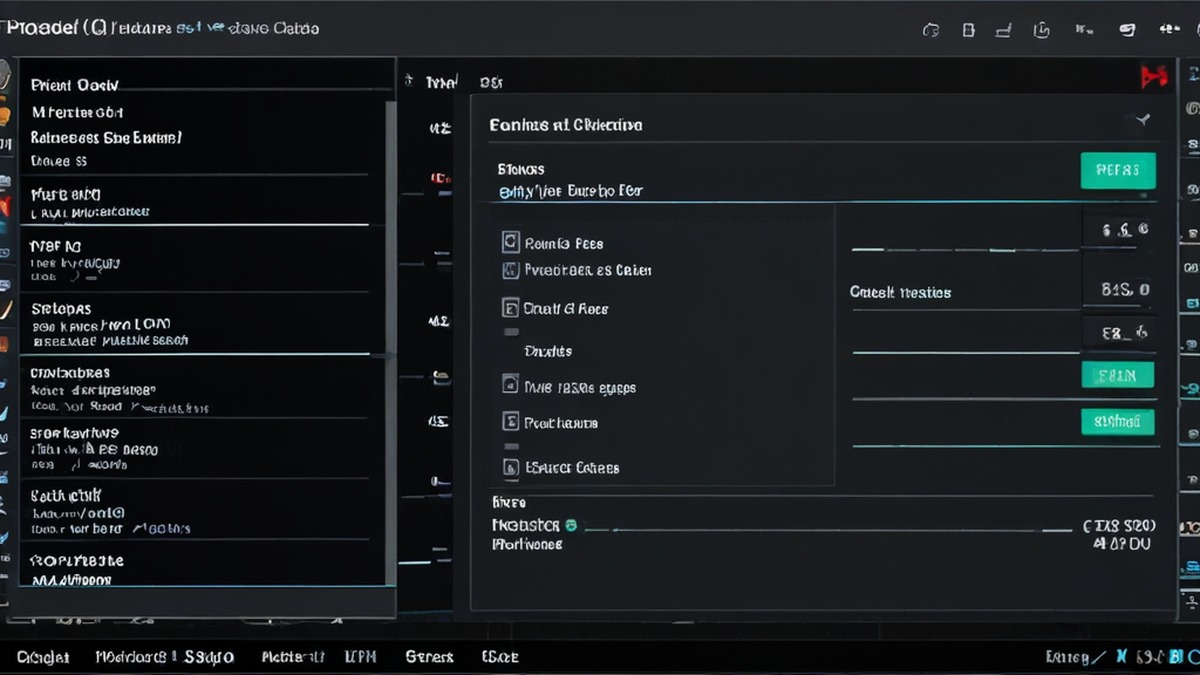Image resolution: width=1200 pixels, height=675 pixels.
Task: Click the red flag icon at dialog corner
Action: click(x=1155, y=78)
